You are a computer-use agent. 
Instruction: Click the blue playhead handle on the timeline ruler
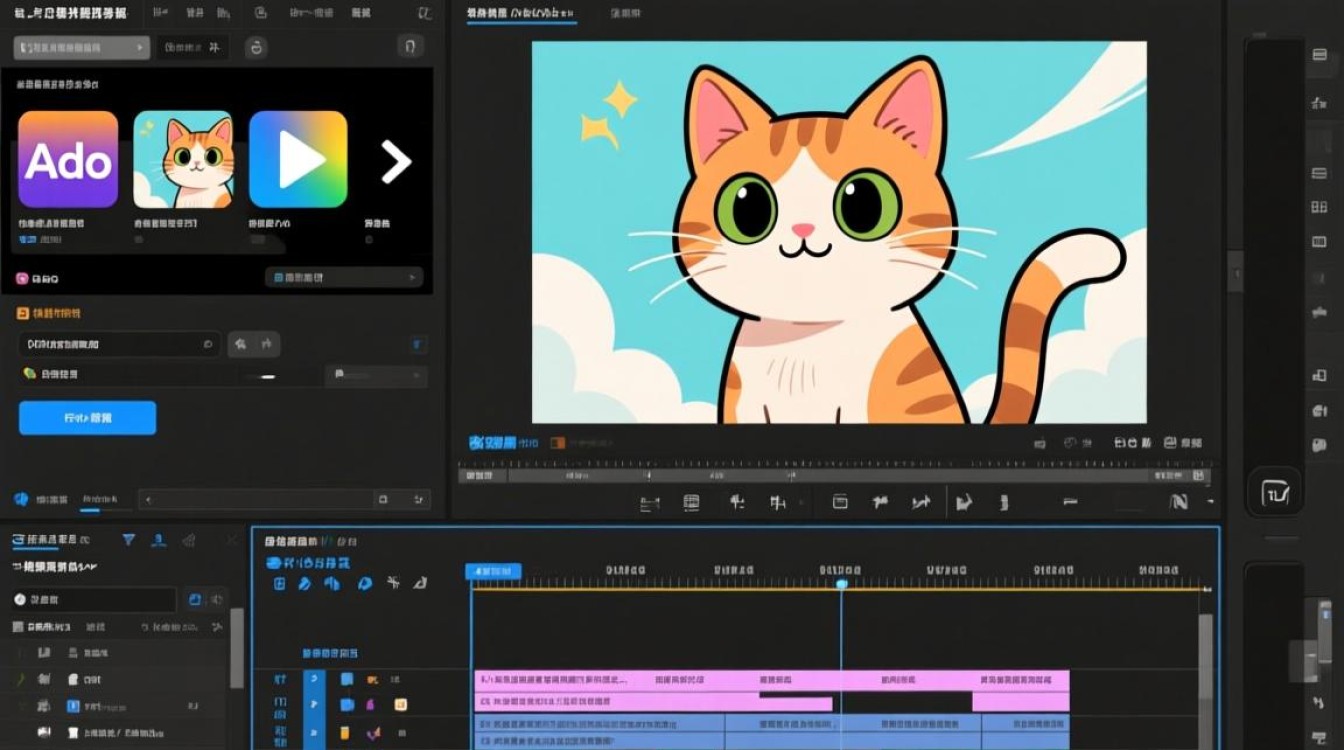click(x=841, y=583)
